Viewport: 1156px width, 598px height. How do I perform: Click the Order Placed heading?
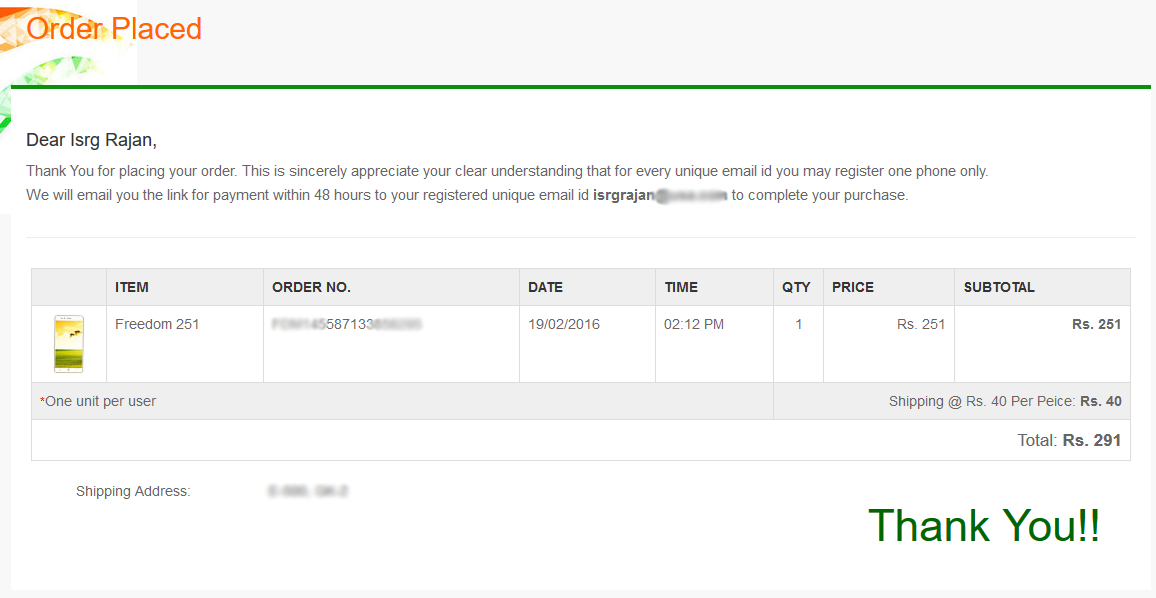[114, 29]
